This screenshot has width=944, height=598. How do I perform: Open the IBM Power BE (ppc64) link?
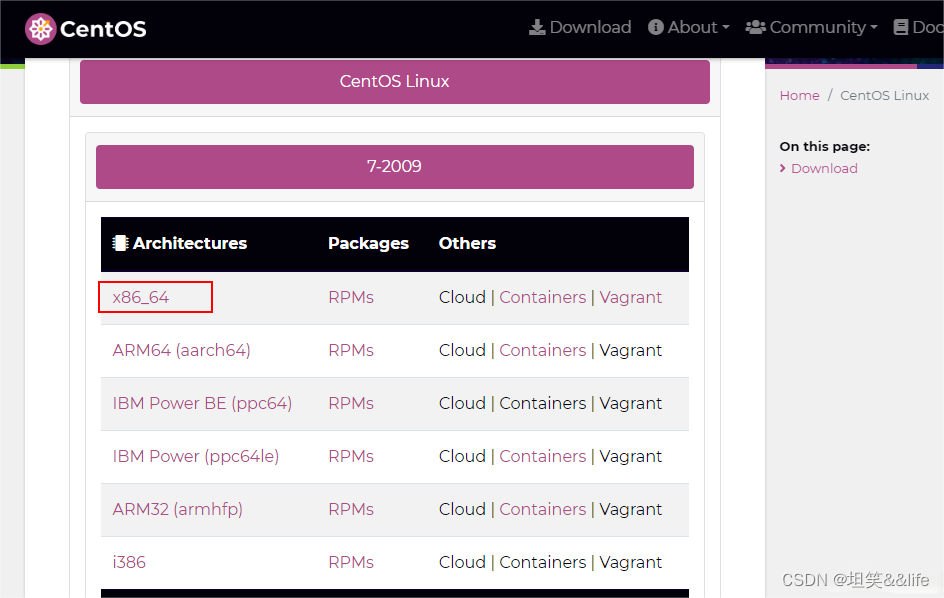202,403
